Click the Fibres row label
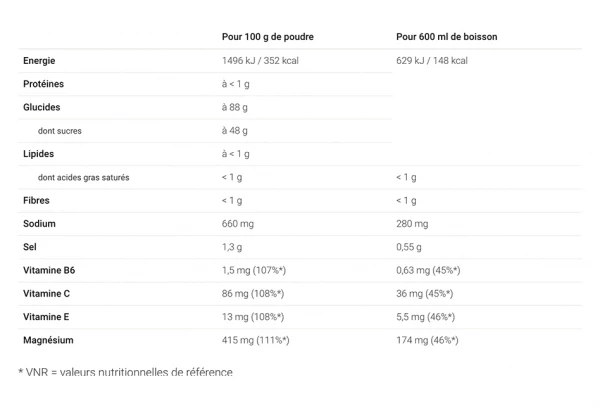This screenshot has height=408, width=600. click(36, 200)
